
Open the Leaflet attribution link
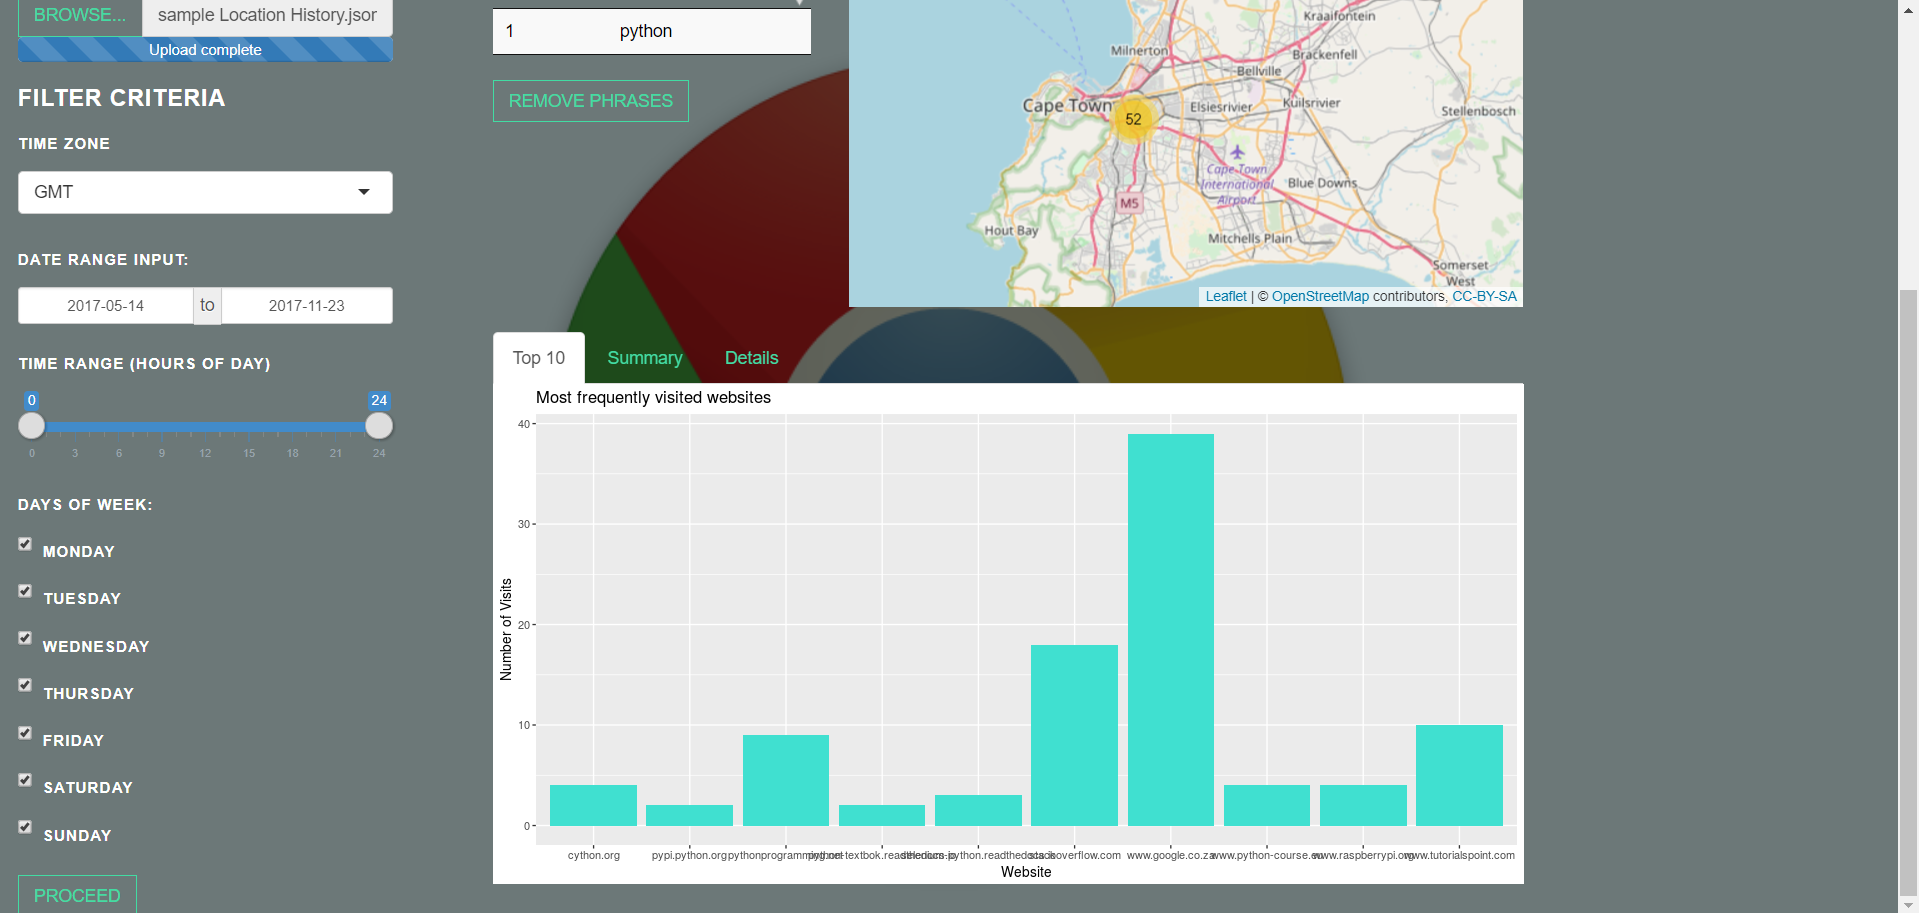pos(1226,296)
